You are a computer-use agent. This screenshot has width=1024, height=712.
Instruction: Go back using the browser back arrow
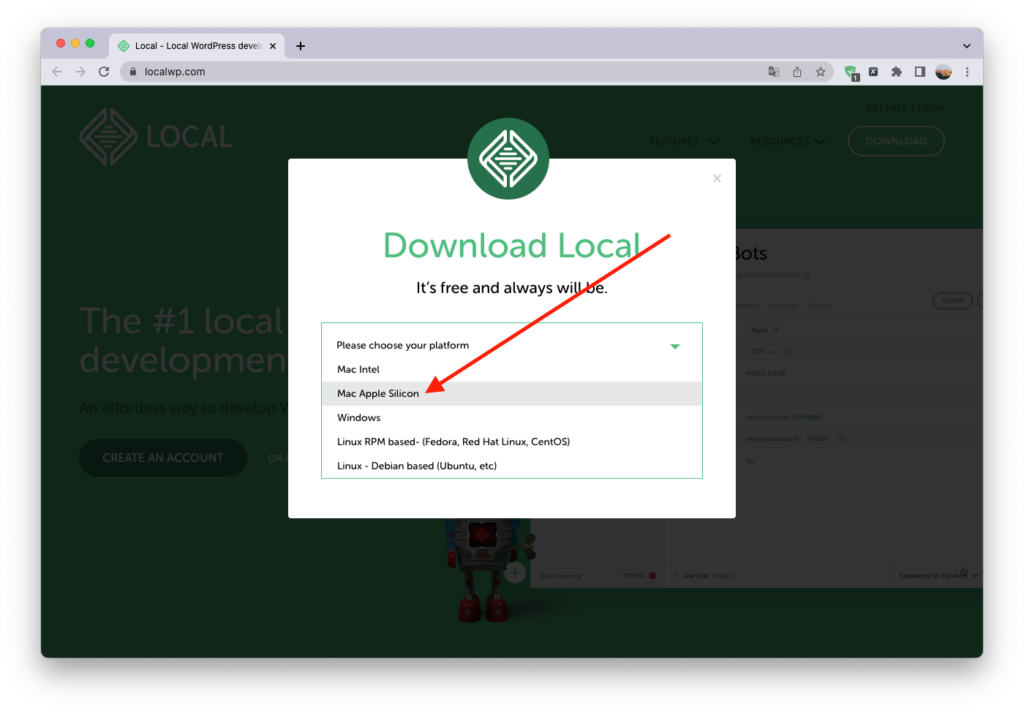tap(57, 72)
